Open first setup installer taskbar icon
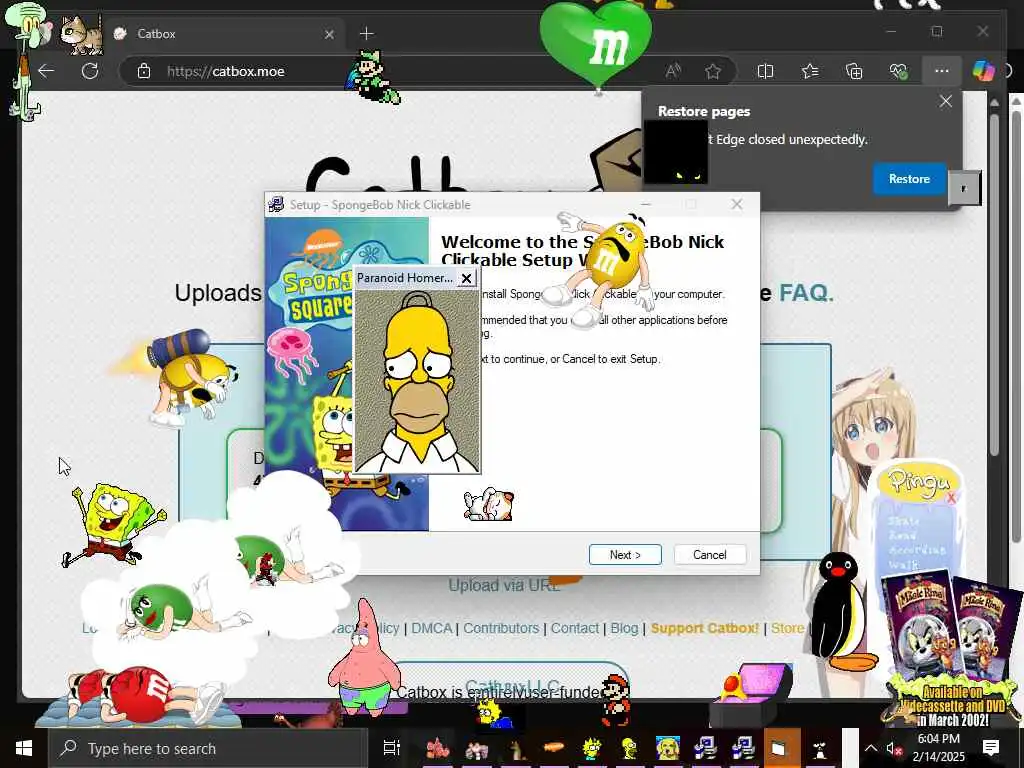This screenshot has width=1024, height=768. (x=705, y=748)
